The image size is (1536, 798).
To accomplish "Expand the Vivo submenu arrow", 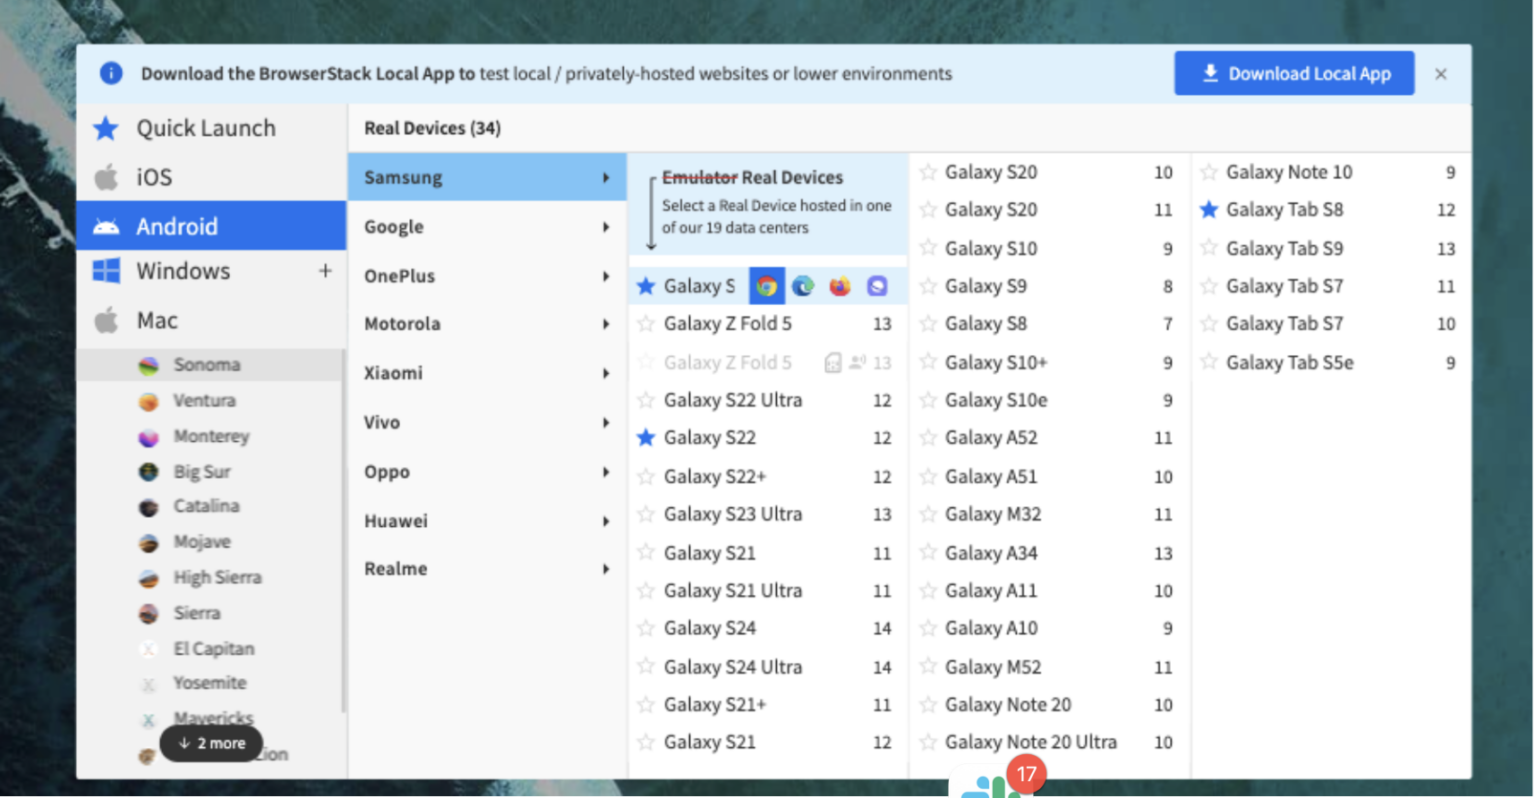I will click(x=606, y=423).
